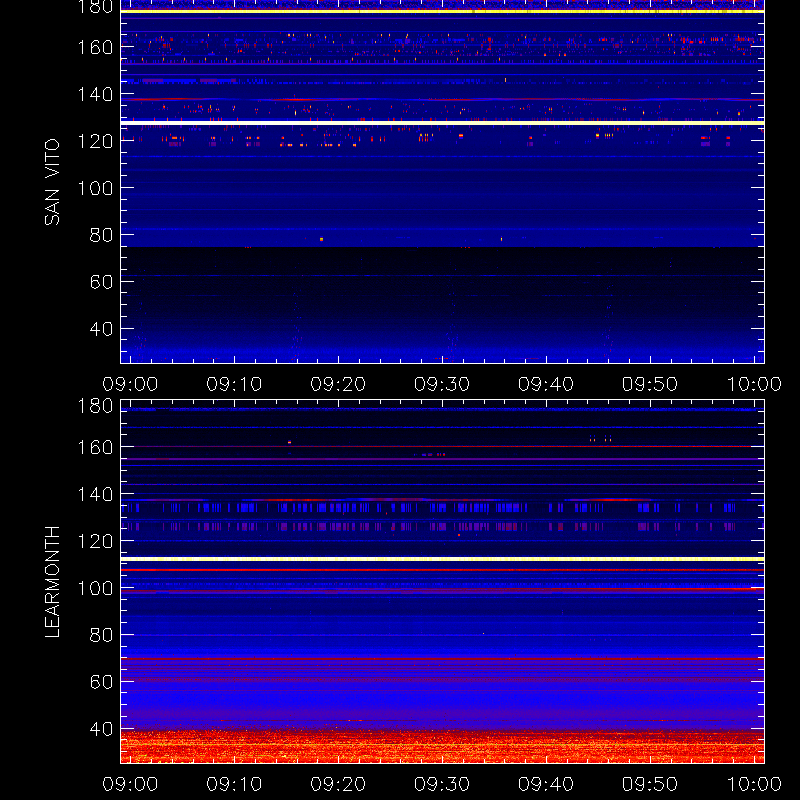Click the 09:10 time label under Learmonth plot

coord(234,784)
